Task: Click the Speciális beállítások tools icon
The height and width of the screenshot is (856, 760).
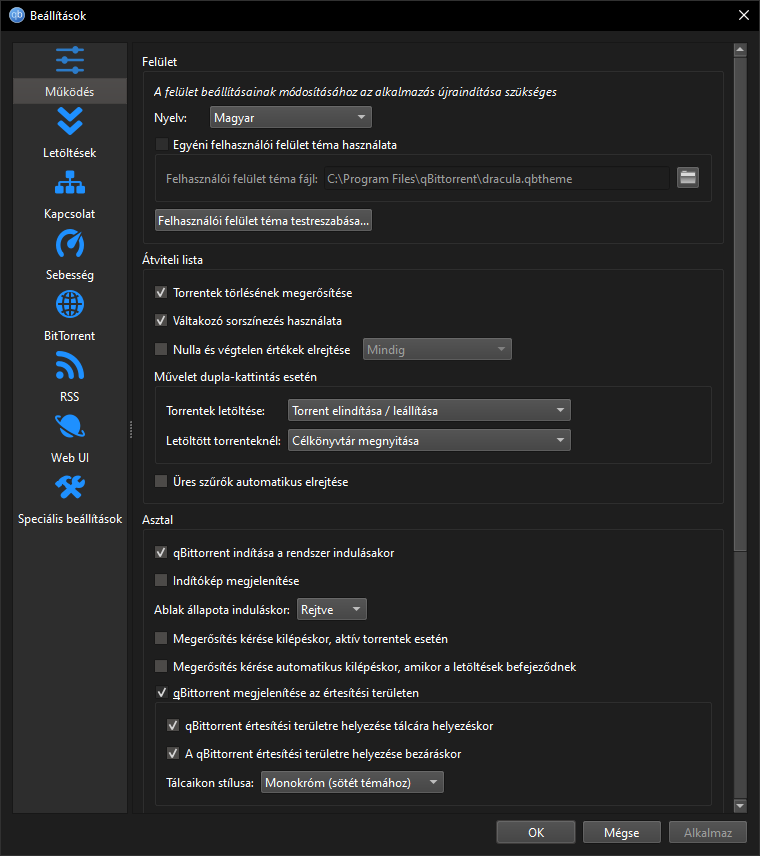Action: (70, 487)
